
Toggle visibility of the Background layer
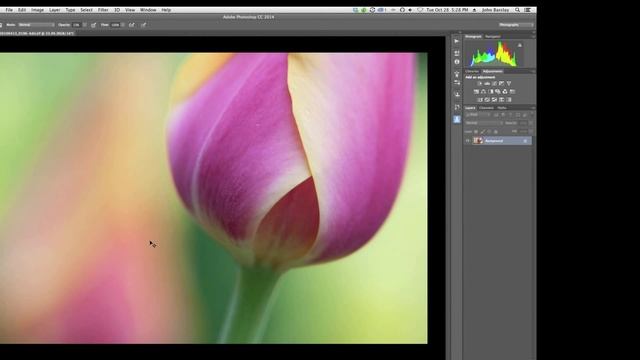pos(468,141)
